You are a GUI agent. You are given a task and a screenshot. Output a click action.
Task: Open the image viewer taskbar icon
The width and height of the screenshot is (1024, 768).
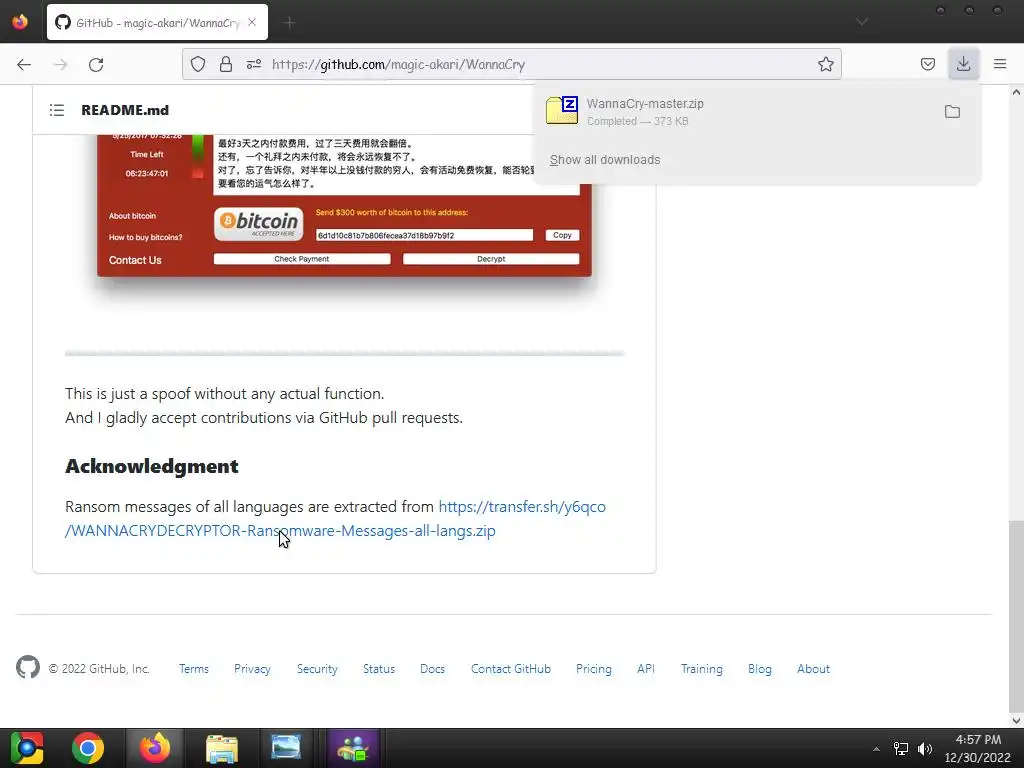[286, 748]
